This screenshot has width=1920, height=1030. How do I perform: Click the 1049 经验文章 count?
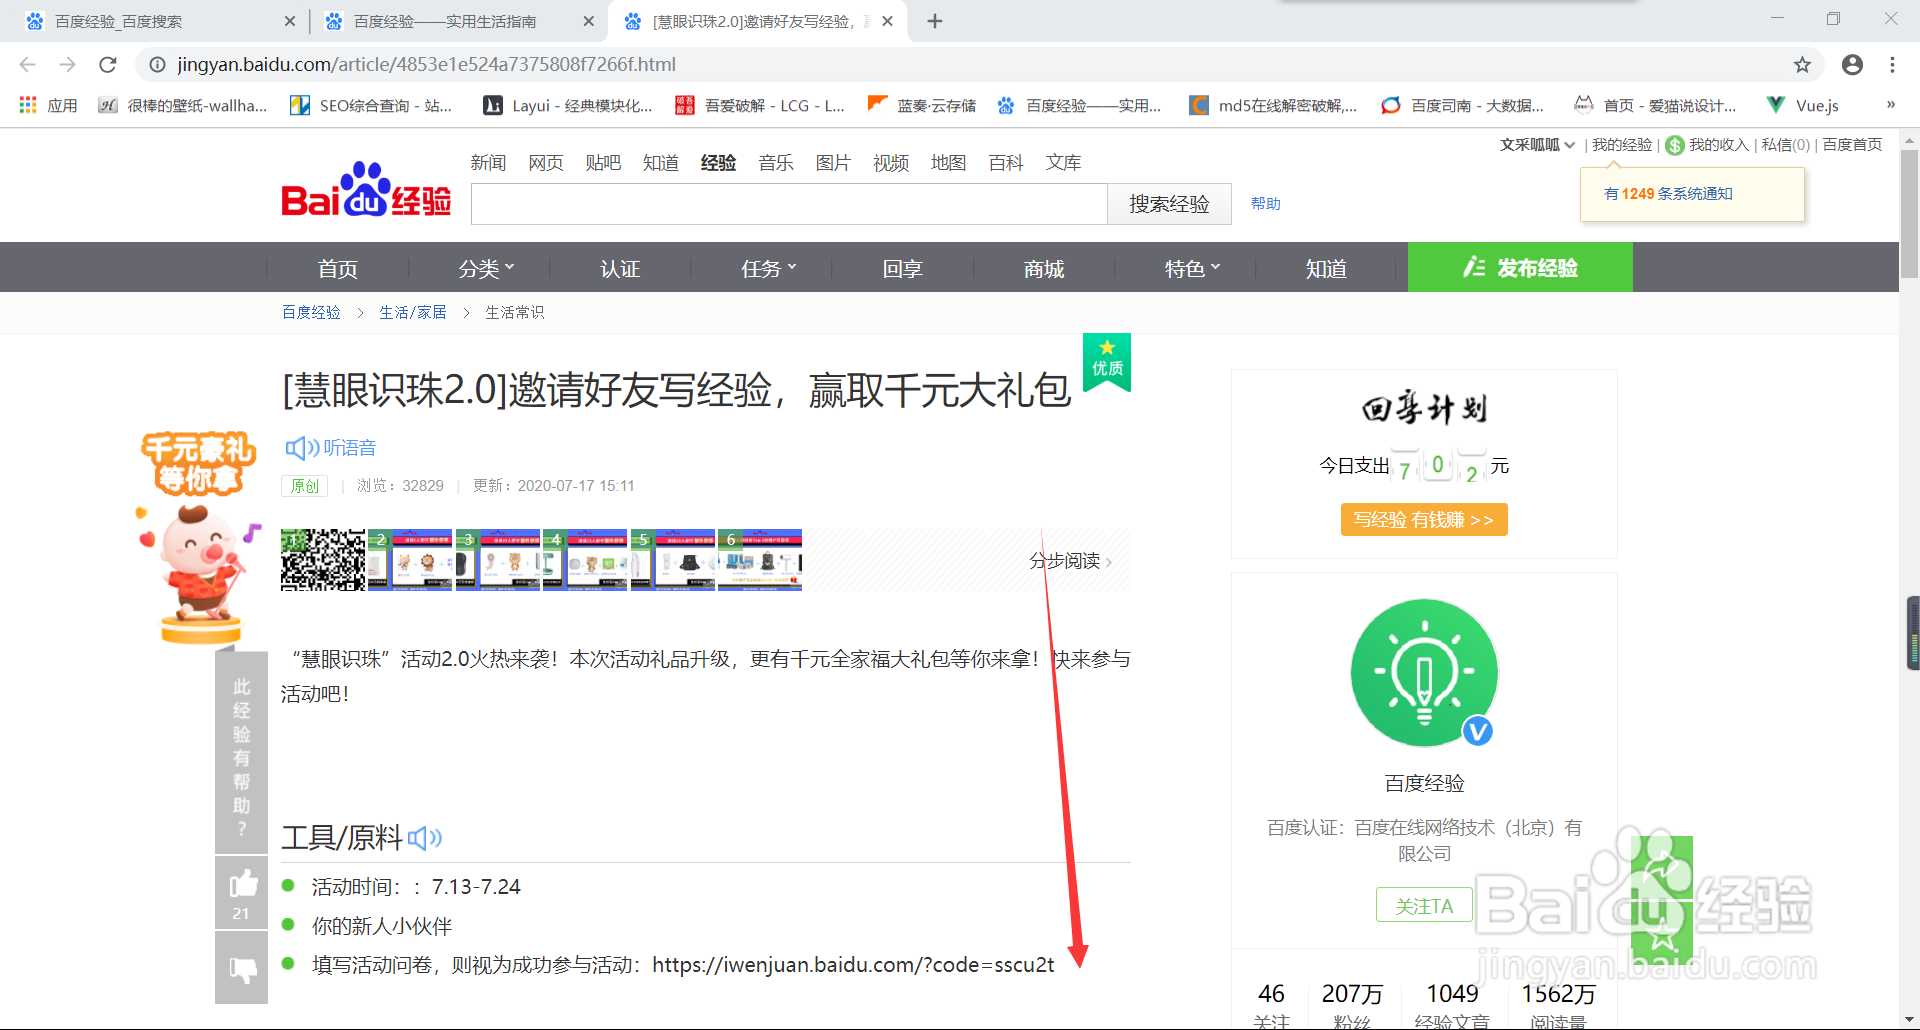(1452, 1005)
